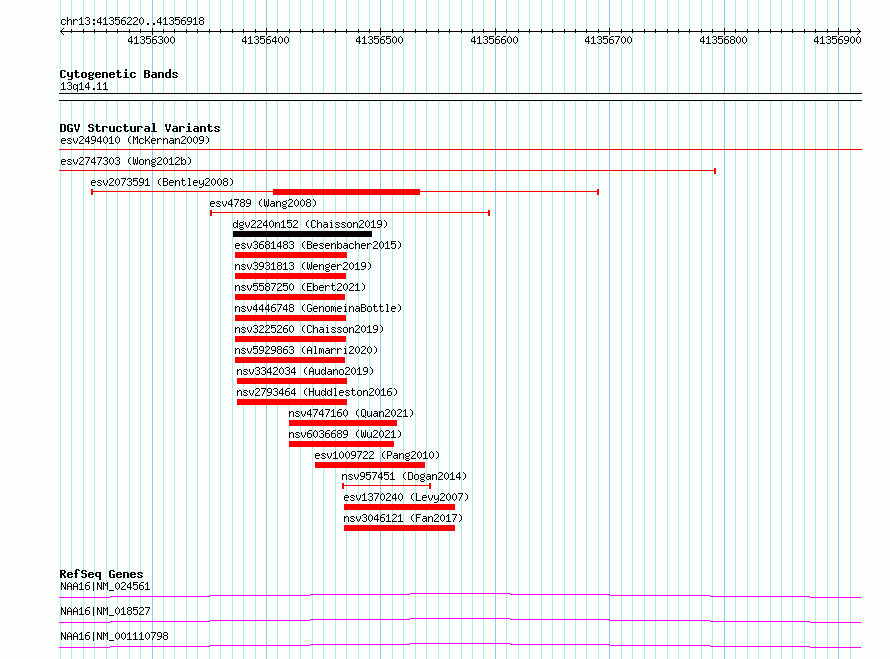Click the magenta NAA16|NM_001110798 transcript line
The image size is (890, 659).
[460, 645]
